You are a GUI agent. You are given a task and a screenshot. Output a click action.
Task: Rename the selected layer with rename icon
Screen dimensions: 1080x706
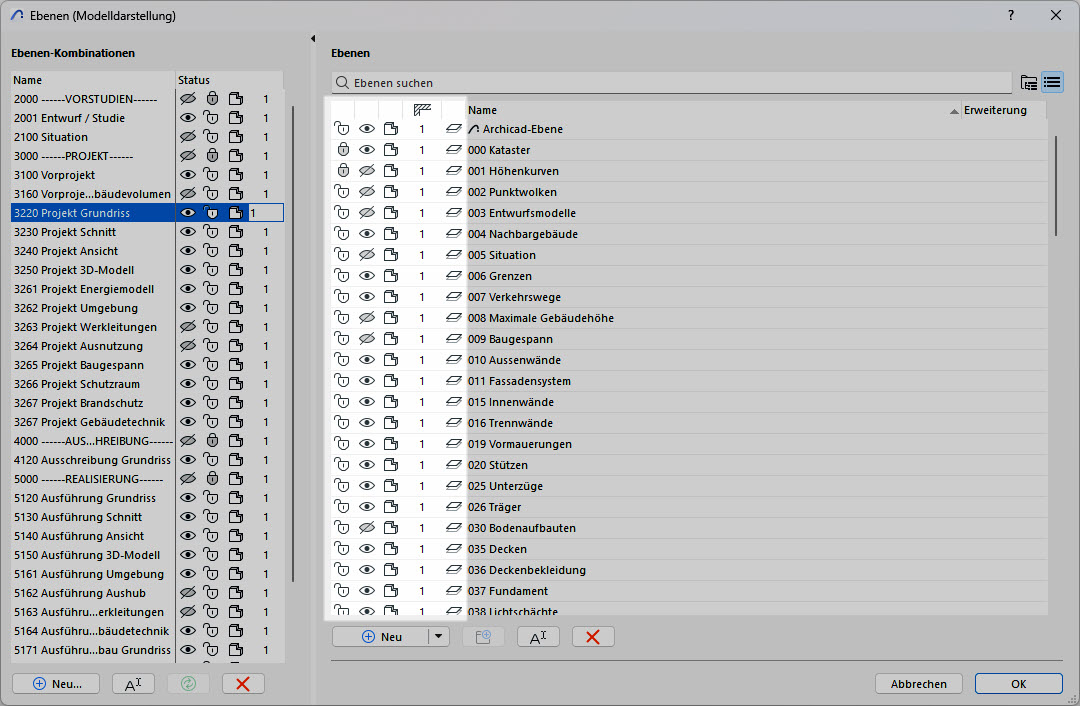538,637
